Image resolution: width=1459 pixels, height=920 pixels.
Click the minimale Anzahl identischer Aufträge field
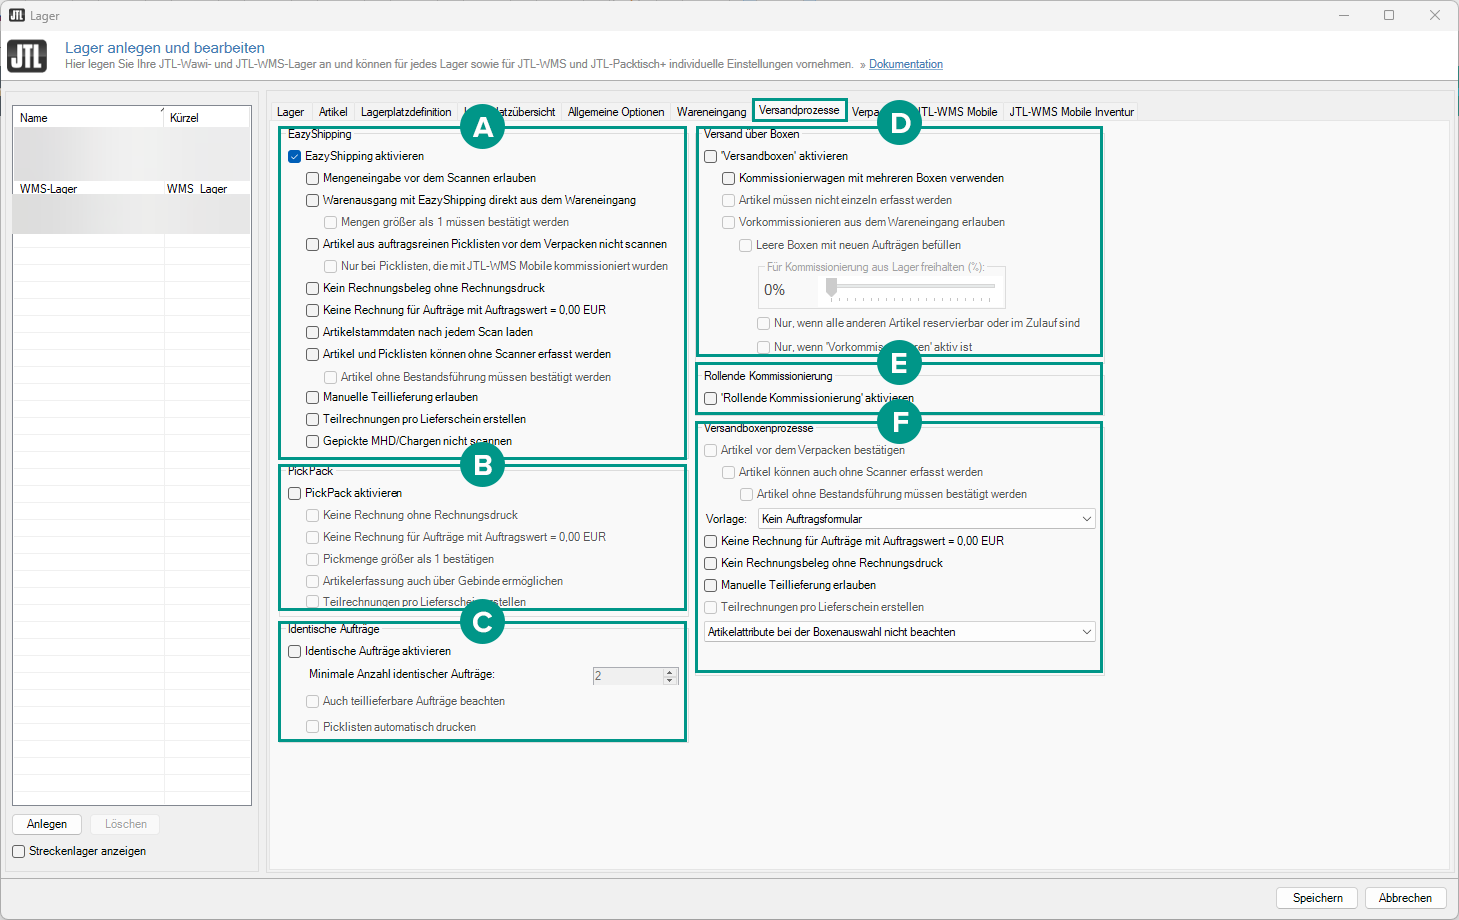point(628,676)
